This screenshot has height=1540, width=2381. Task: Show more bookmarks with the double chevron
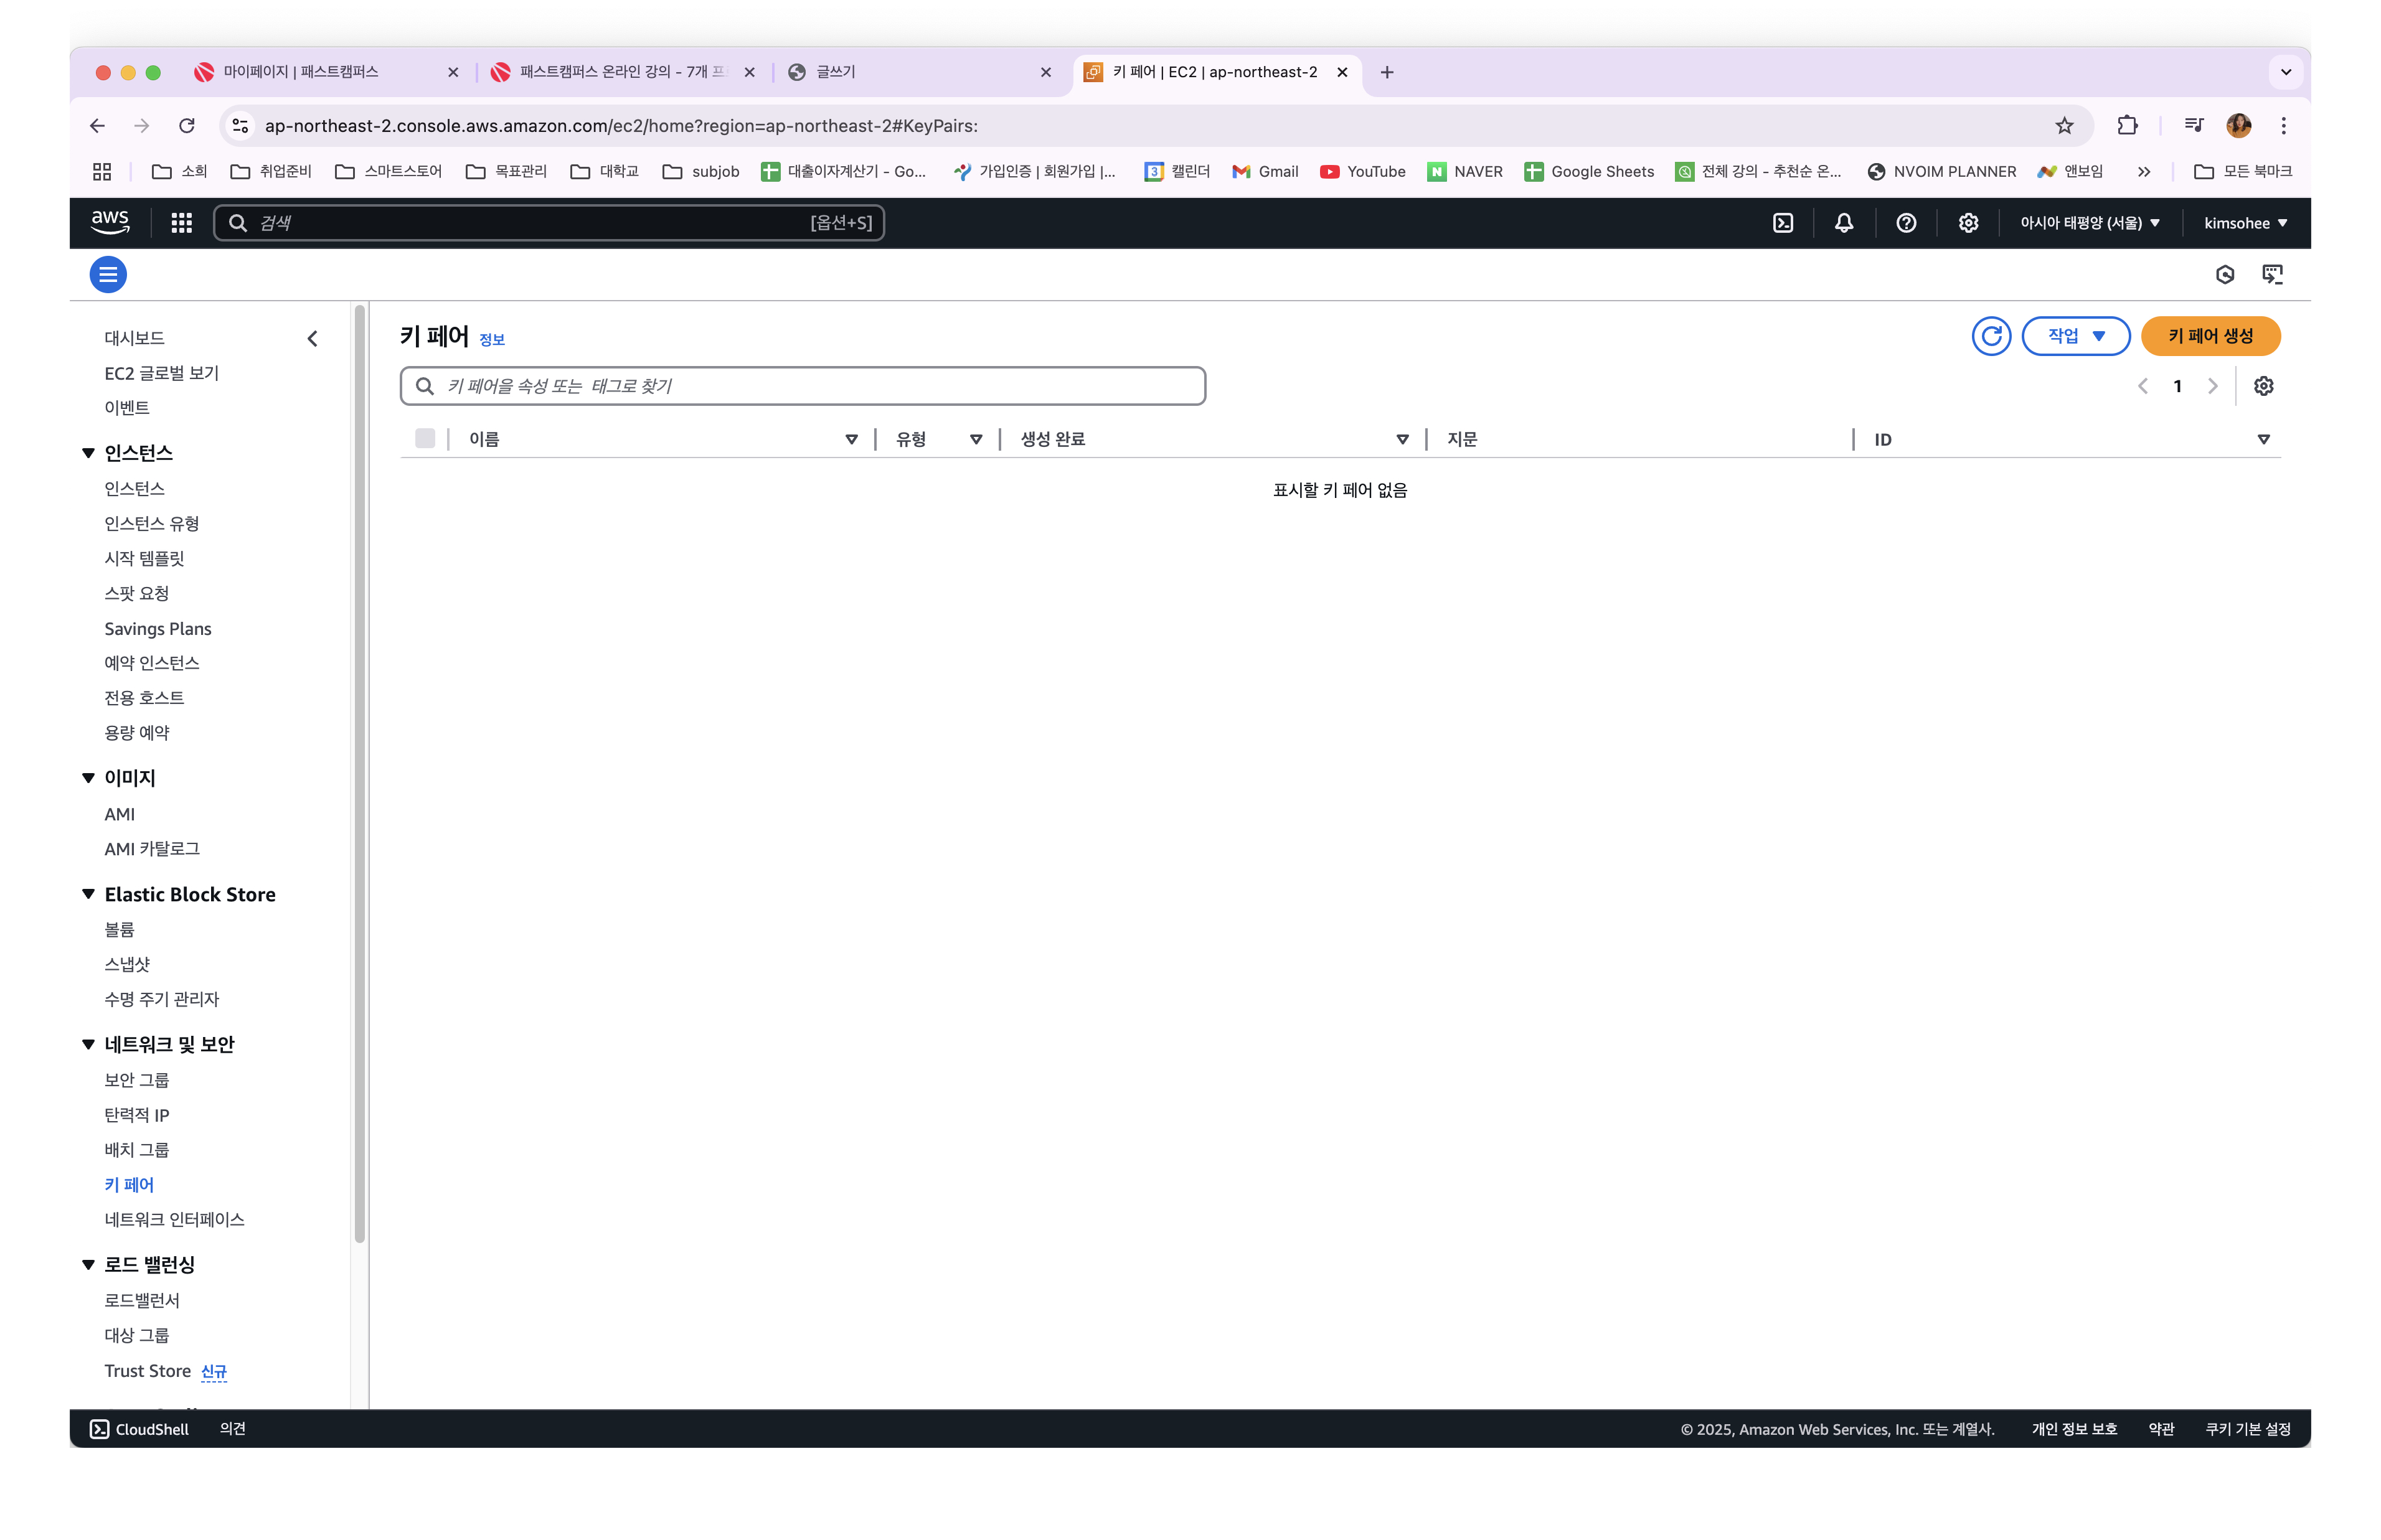pos(2143,171)
